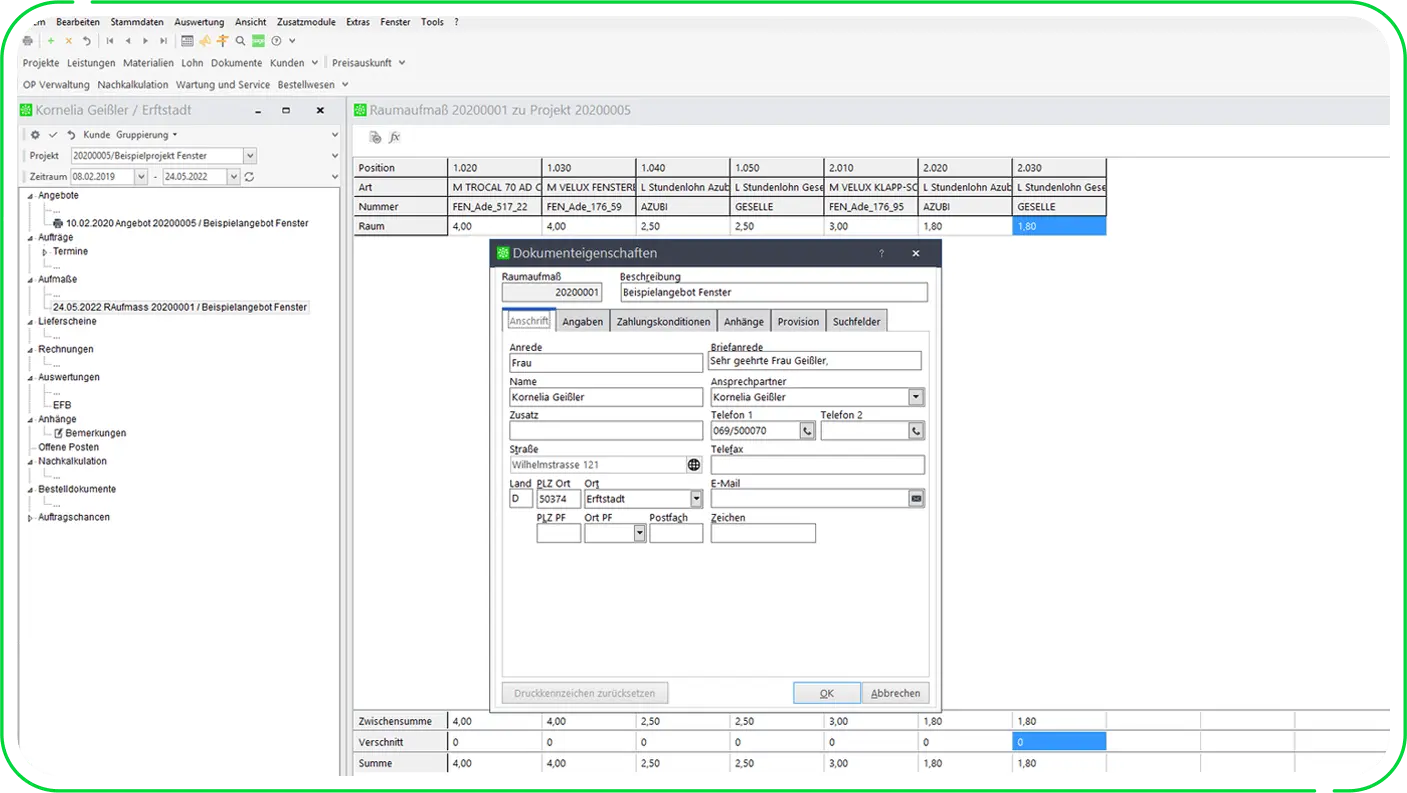Click the Offene Posten tree item

(x=69, y=448)
